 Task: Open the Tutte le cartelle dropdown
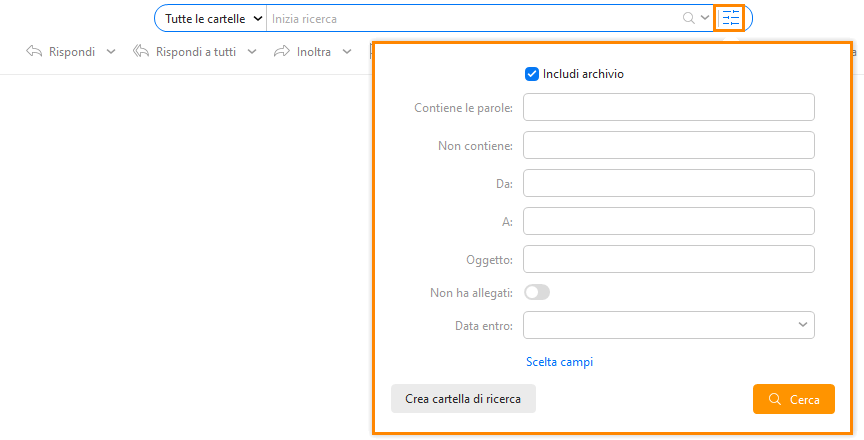[214, 19]
